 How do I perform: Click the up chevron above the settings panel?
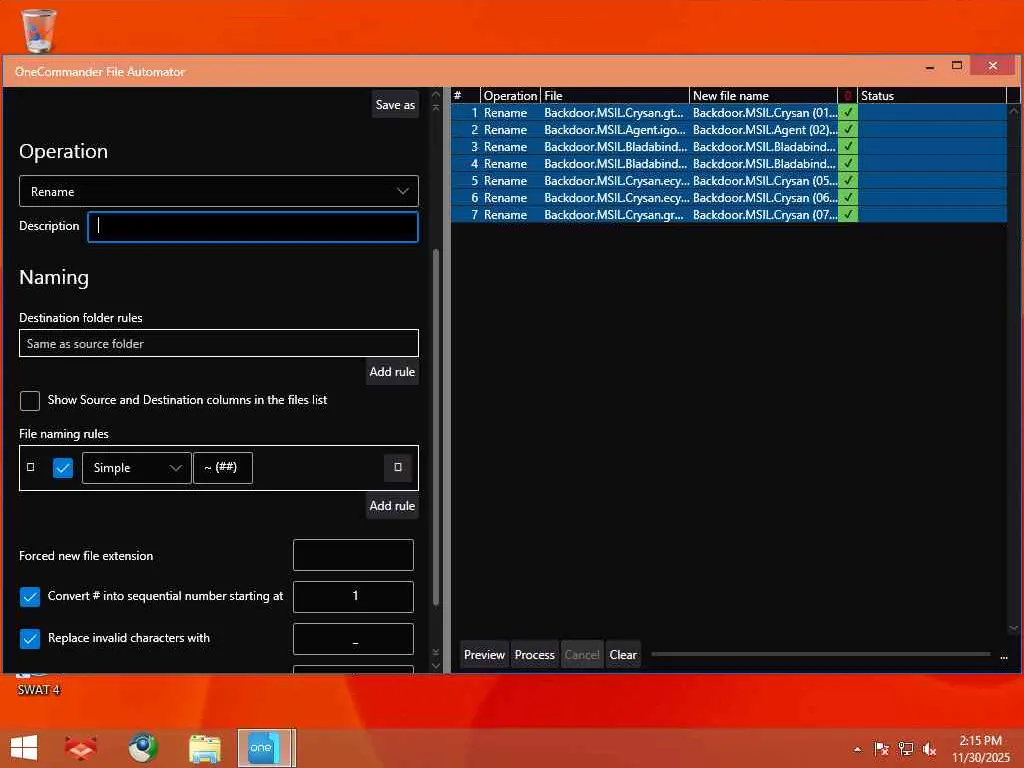click(x=436, y=95)
